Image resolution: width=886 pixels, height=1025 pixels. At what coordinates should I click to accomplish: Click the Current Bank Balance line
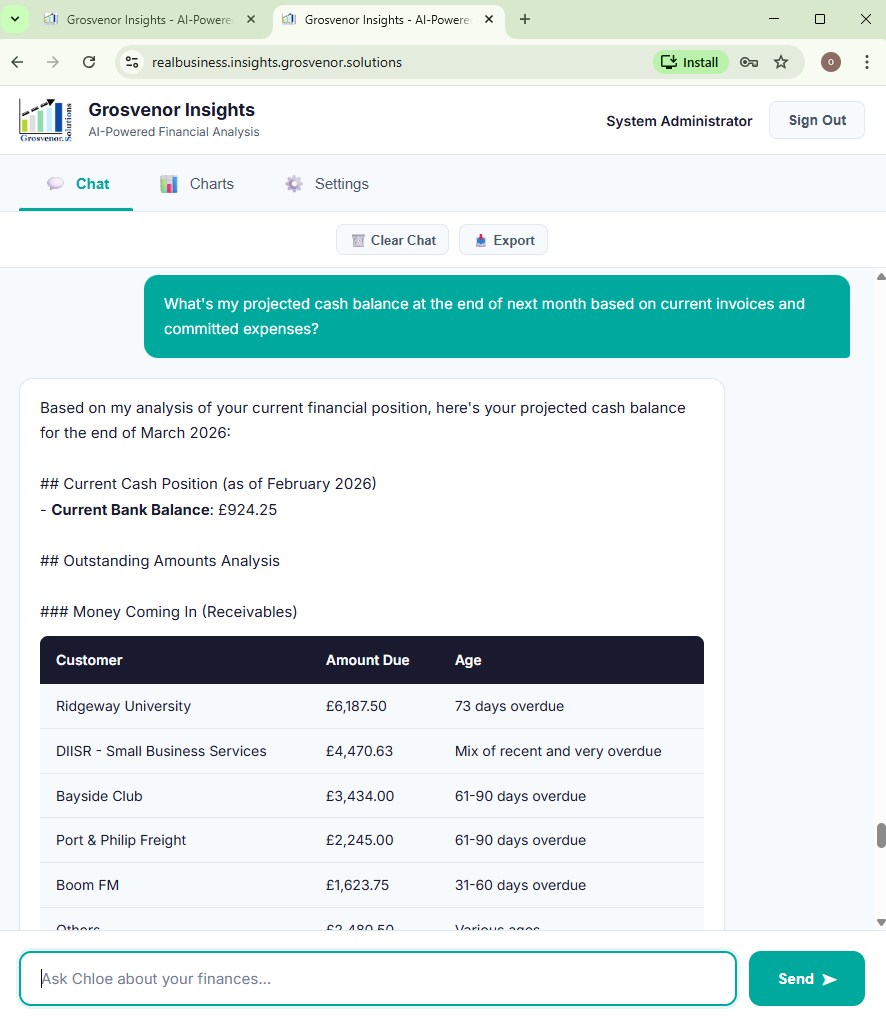tap(159, 510)
